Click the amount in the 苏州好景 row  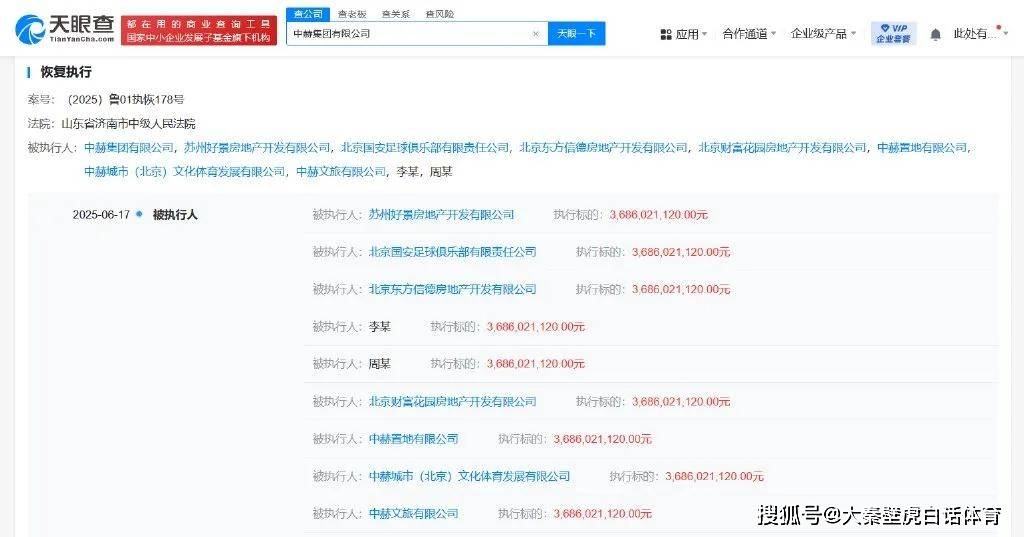(x=658, y=214)
